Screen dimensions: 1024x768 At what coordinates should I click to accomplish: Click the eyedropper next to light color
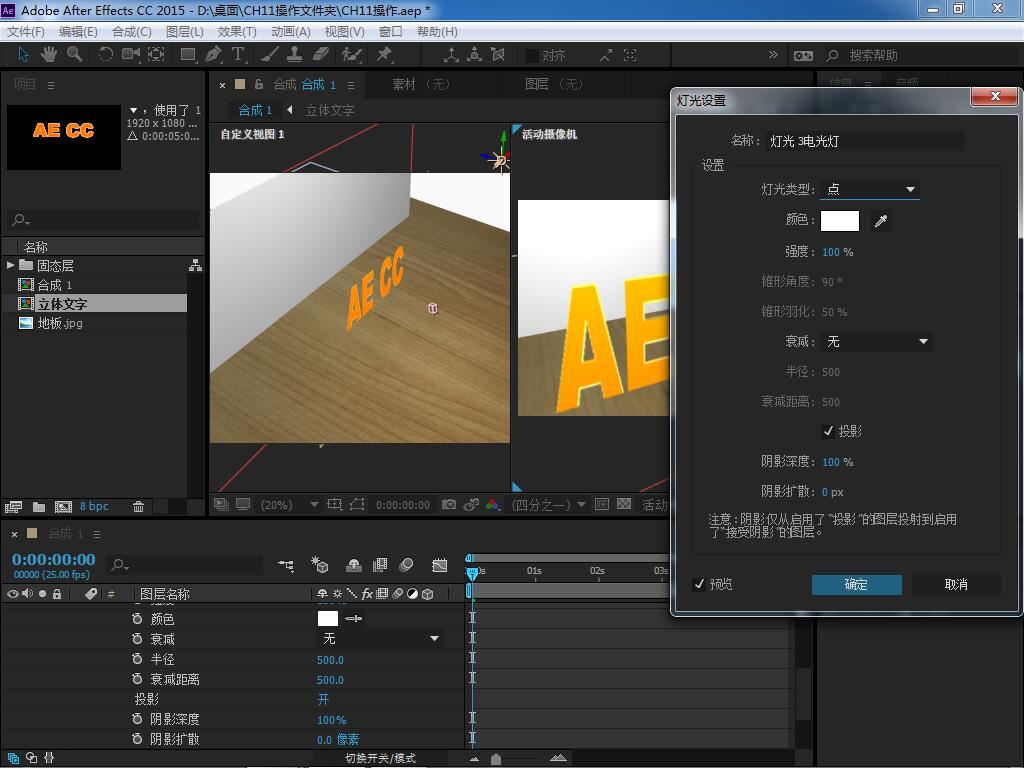(881, 221)
